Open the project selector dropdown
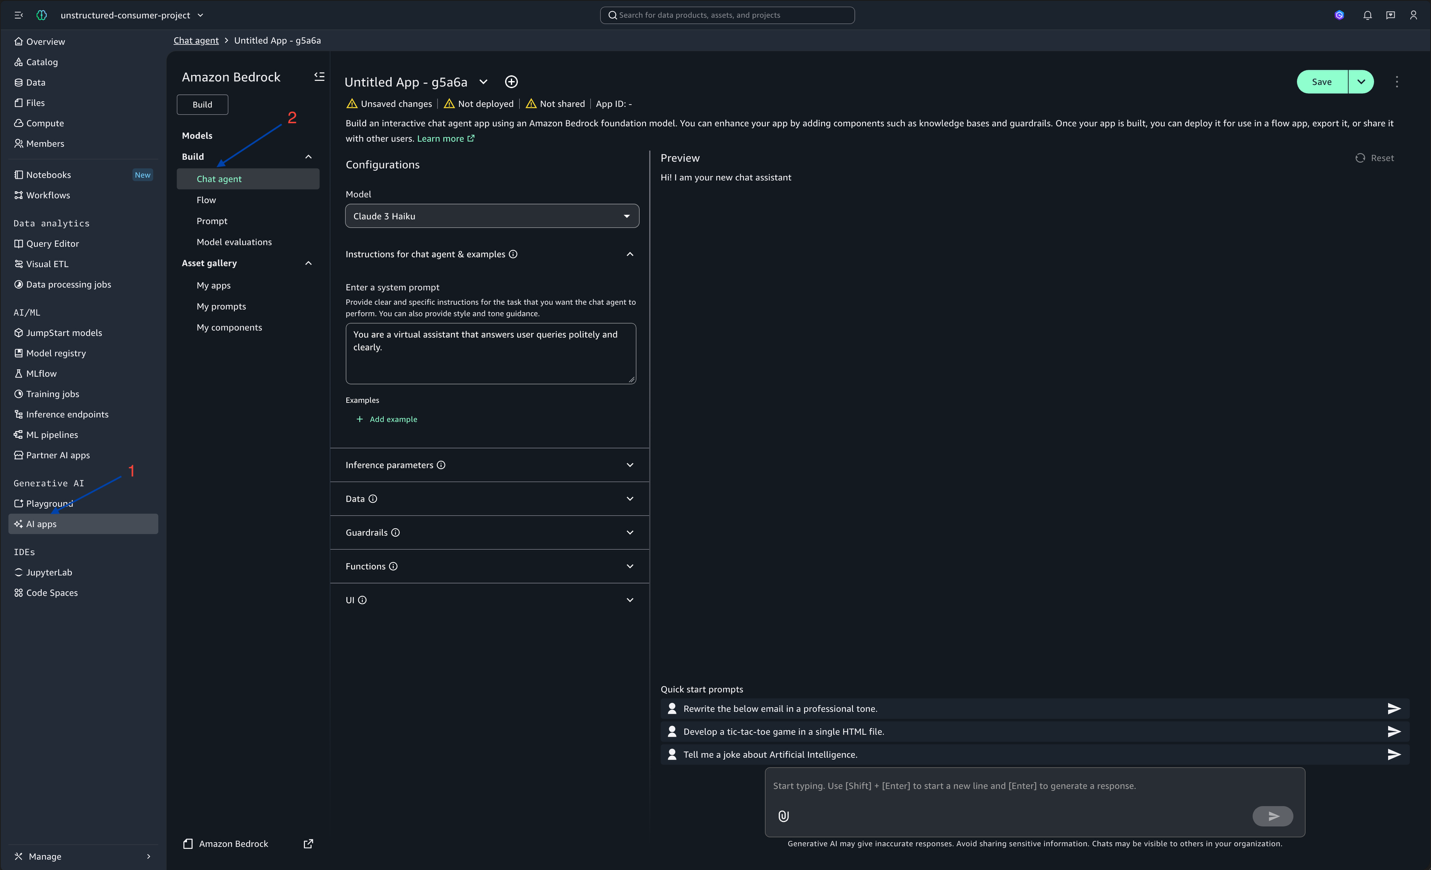 (x=132, y=15)
